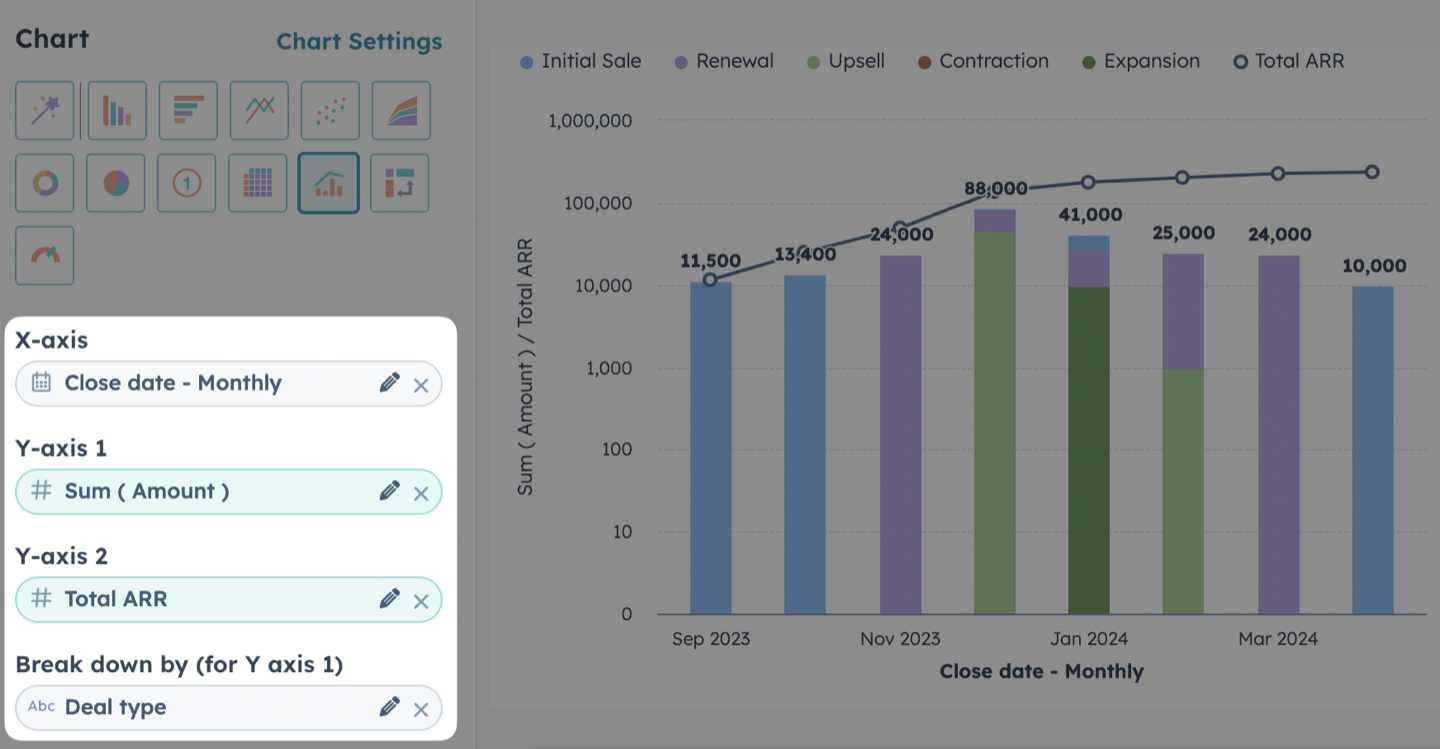Screen dimensions: 1440x749
Task: Pick the donut chart type
Action: click(45, 183)
